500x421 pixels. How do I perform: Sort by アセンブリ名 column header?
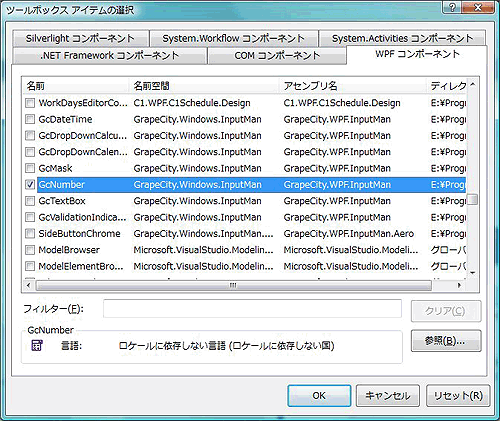point(353,86)
